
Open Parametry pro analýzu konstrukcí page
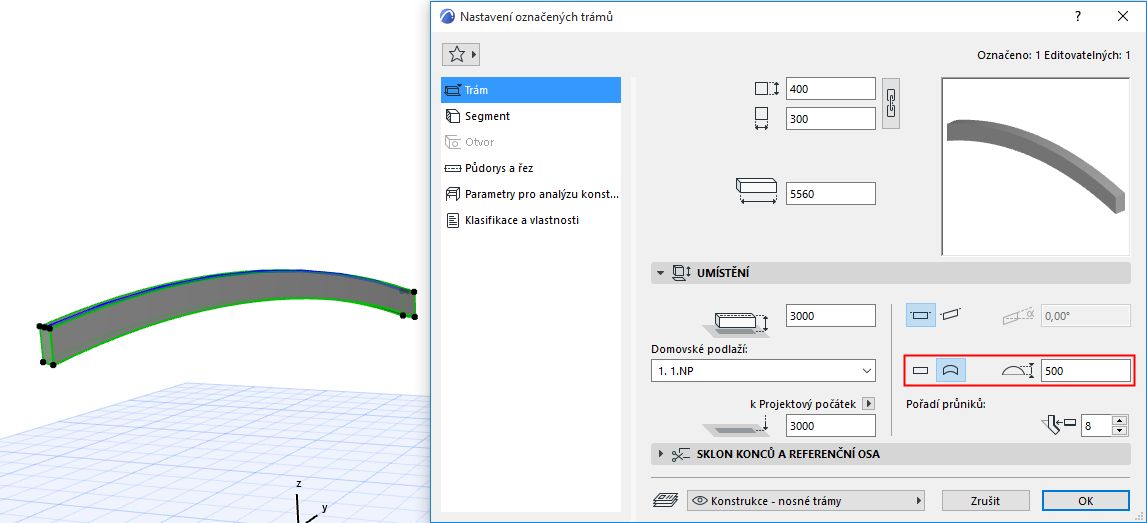[x=531, y=194]
